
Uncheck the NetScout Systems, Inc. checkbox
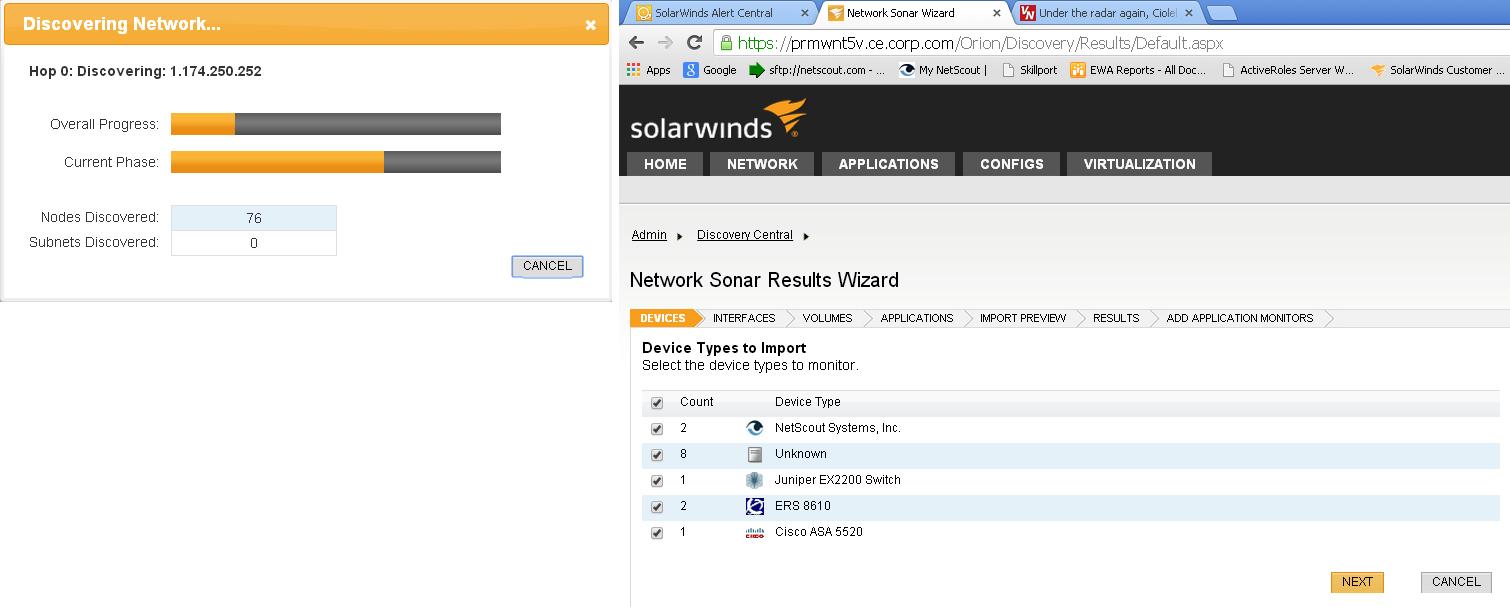click(657, 429)
